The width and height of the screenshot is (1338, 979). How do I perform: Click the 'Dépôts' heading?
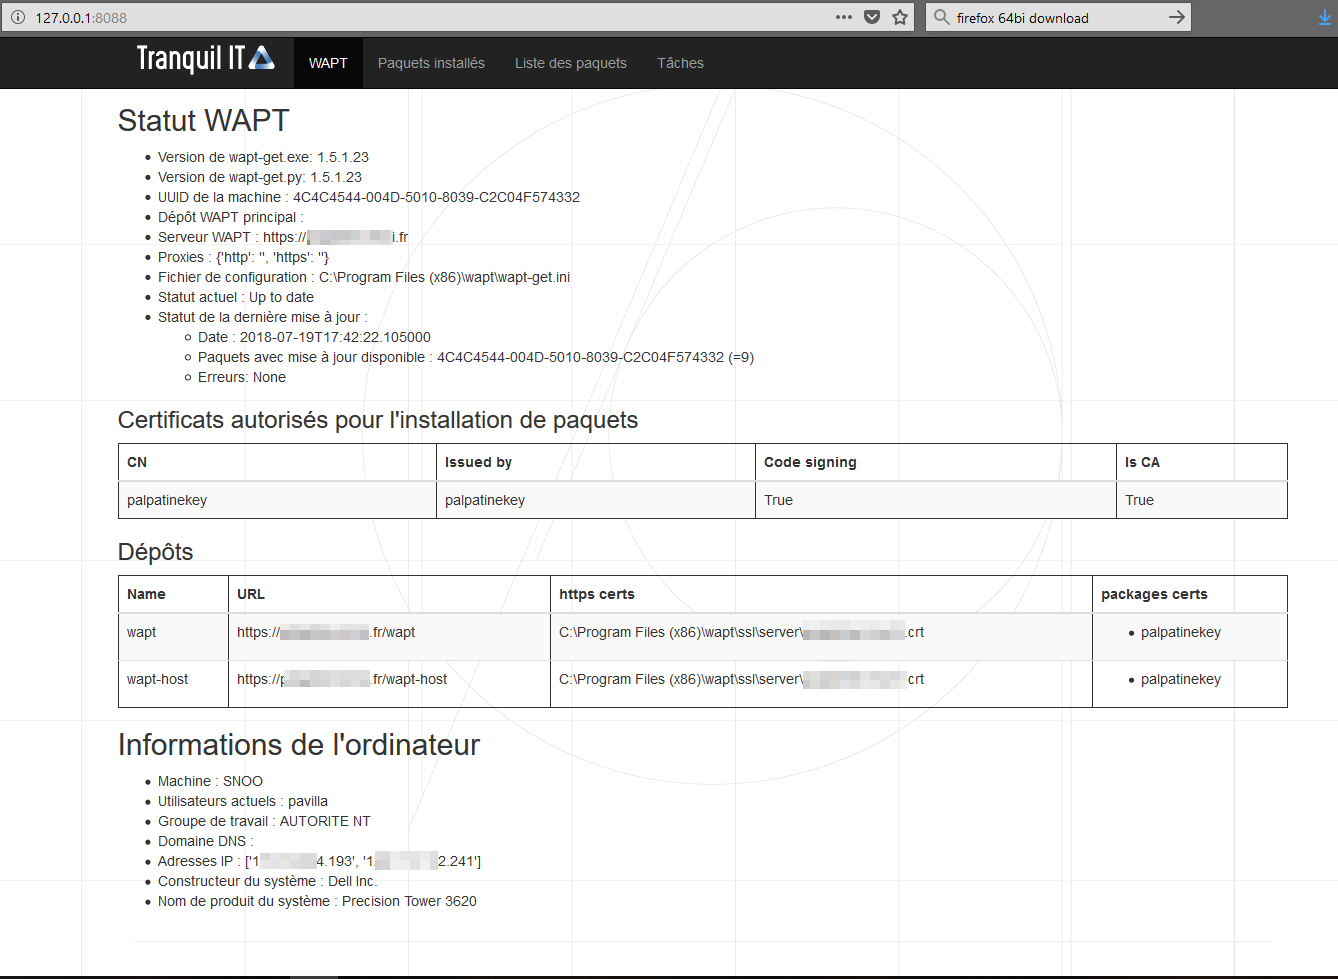click(155, 552)
